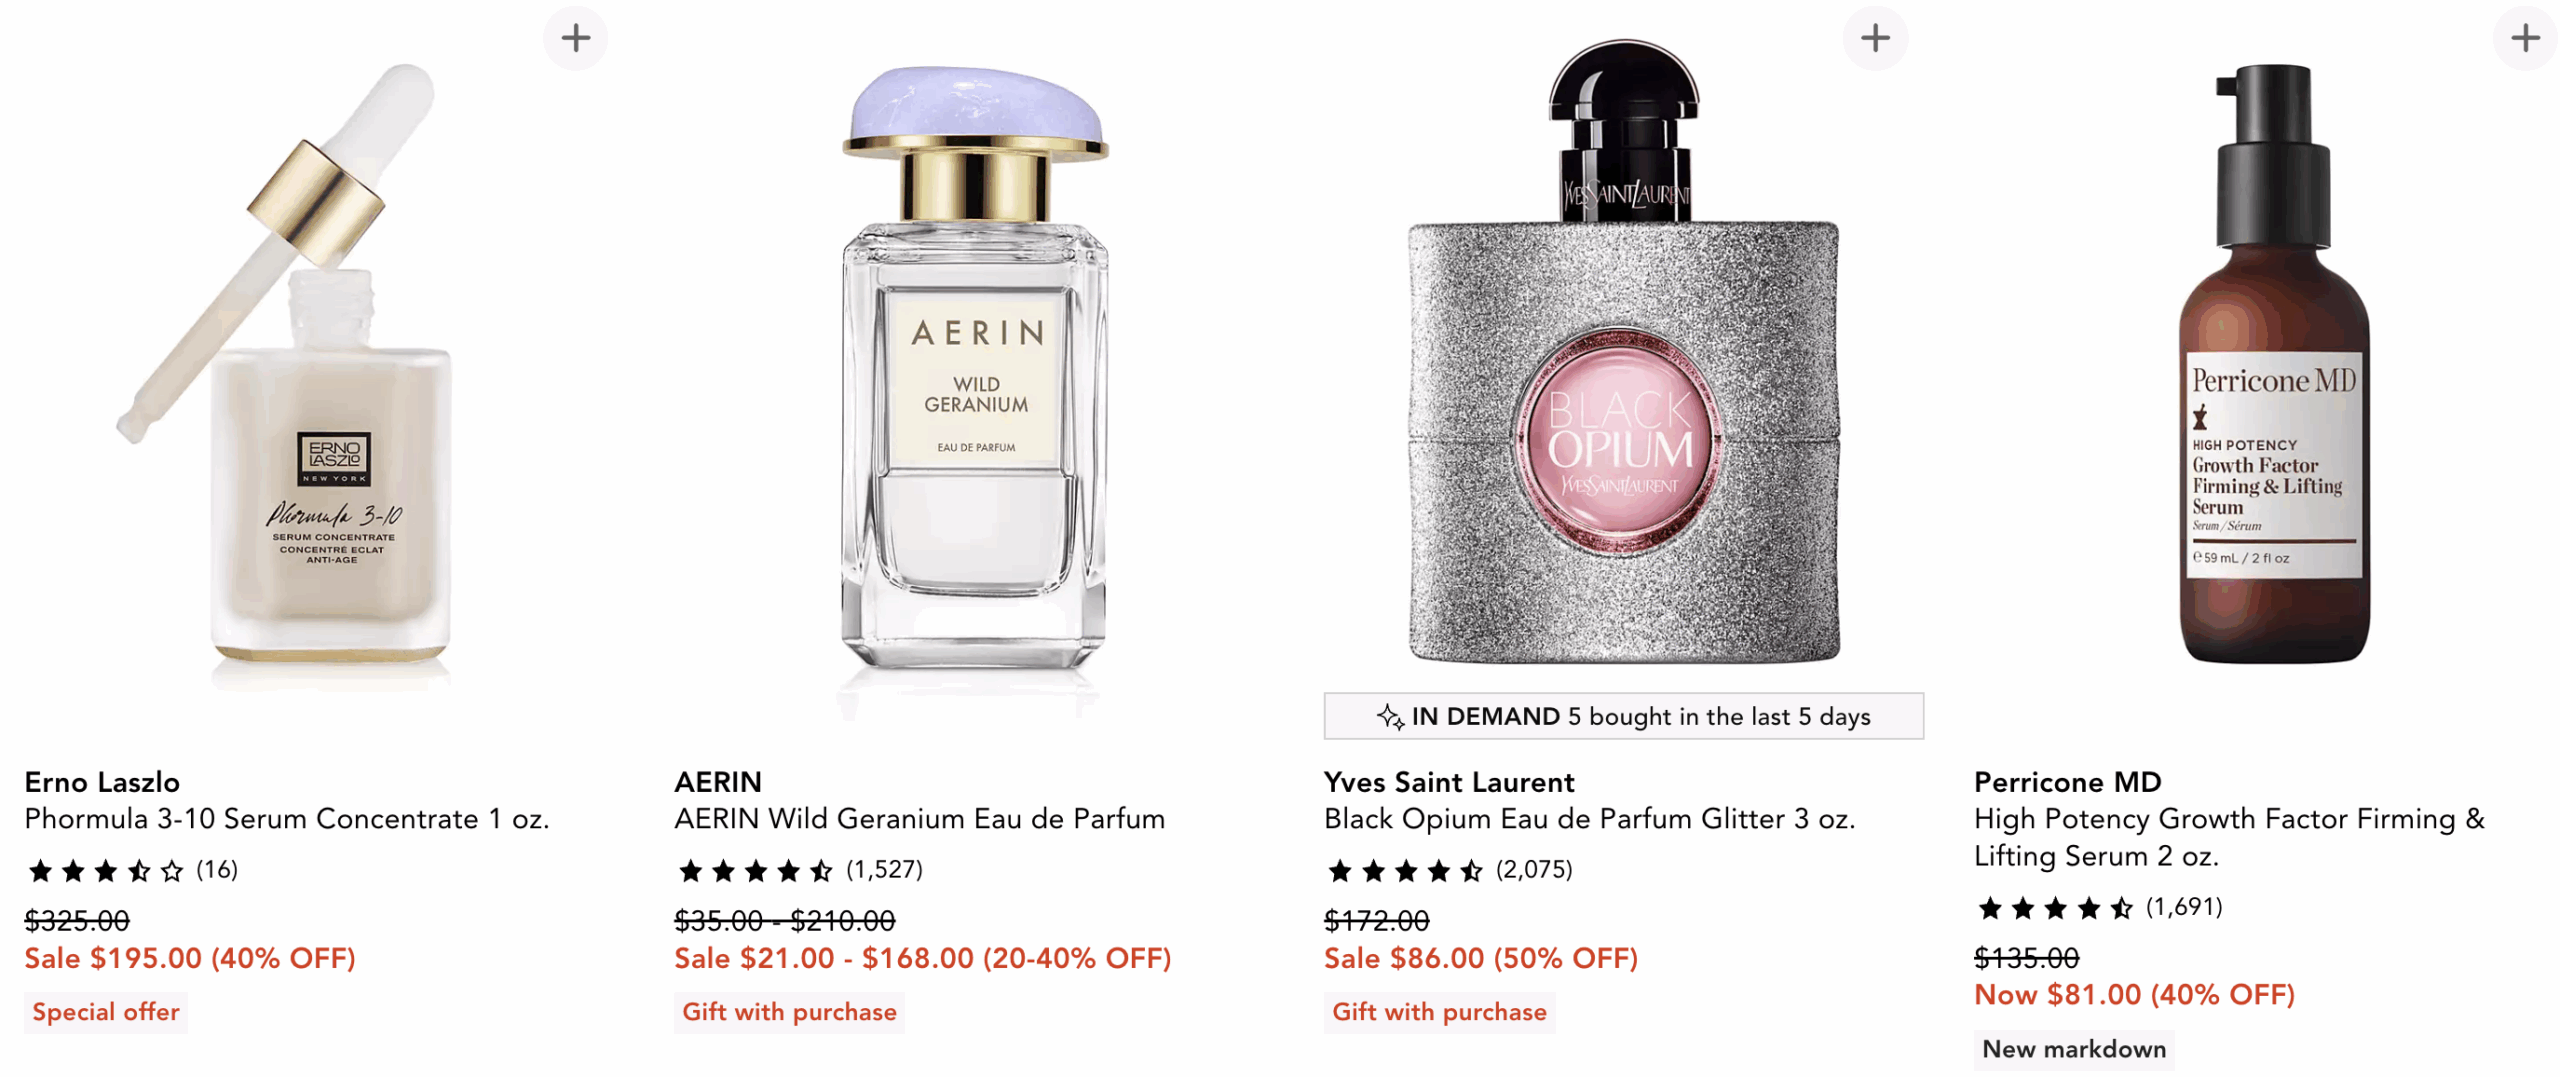Click Special offer badge

(x=106, y=1012)
